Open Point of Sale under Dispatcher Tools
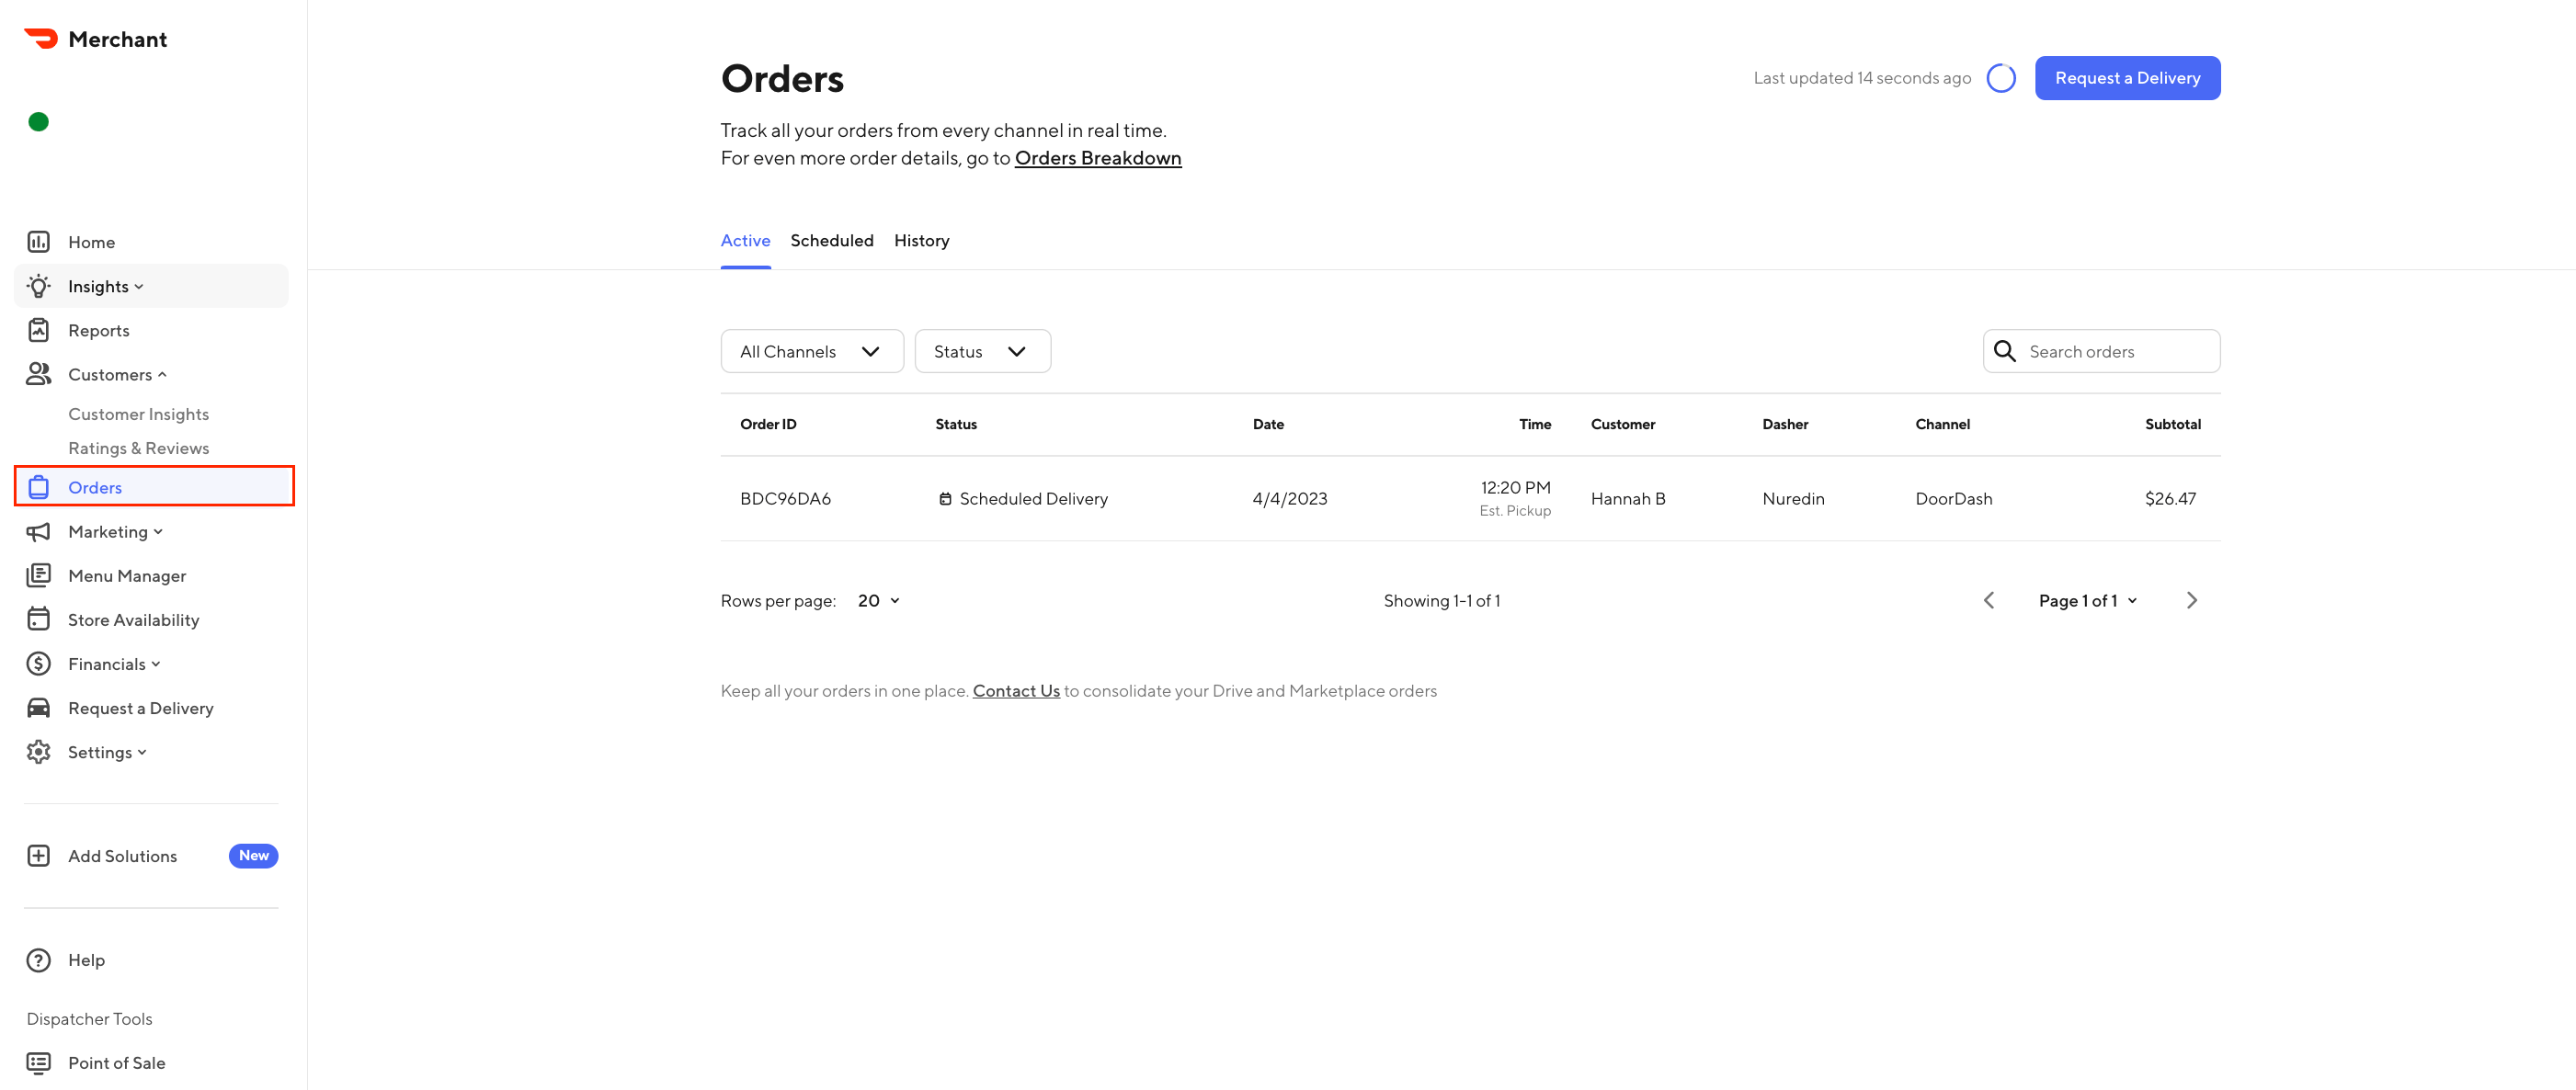The height and width of the screenshot is (1090, 2576). click(x=116, y=1062)
